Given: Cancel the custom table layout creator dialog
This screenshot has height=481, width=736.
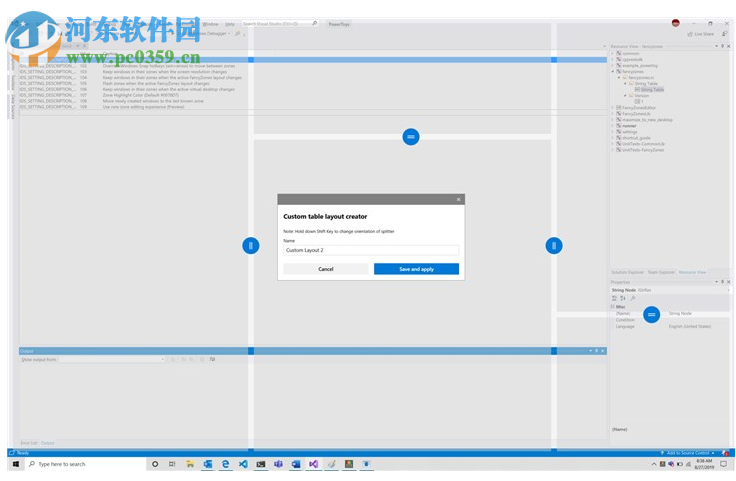Looking at the screenshot, I should tap(326, 269).
